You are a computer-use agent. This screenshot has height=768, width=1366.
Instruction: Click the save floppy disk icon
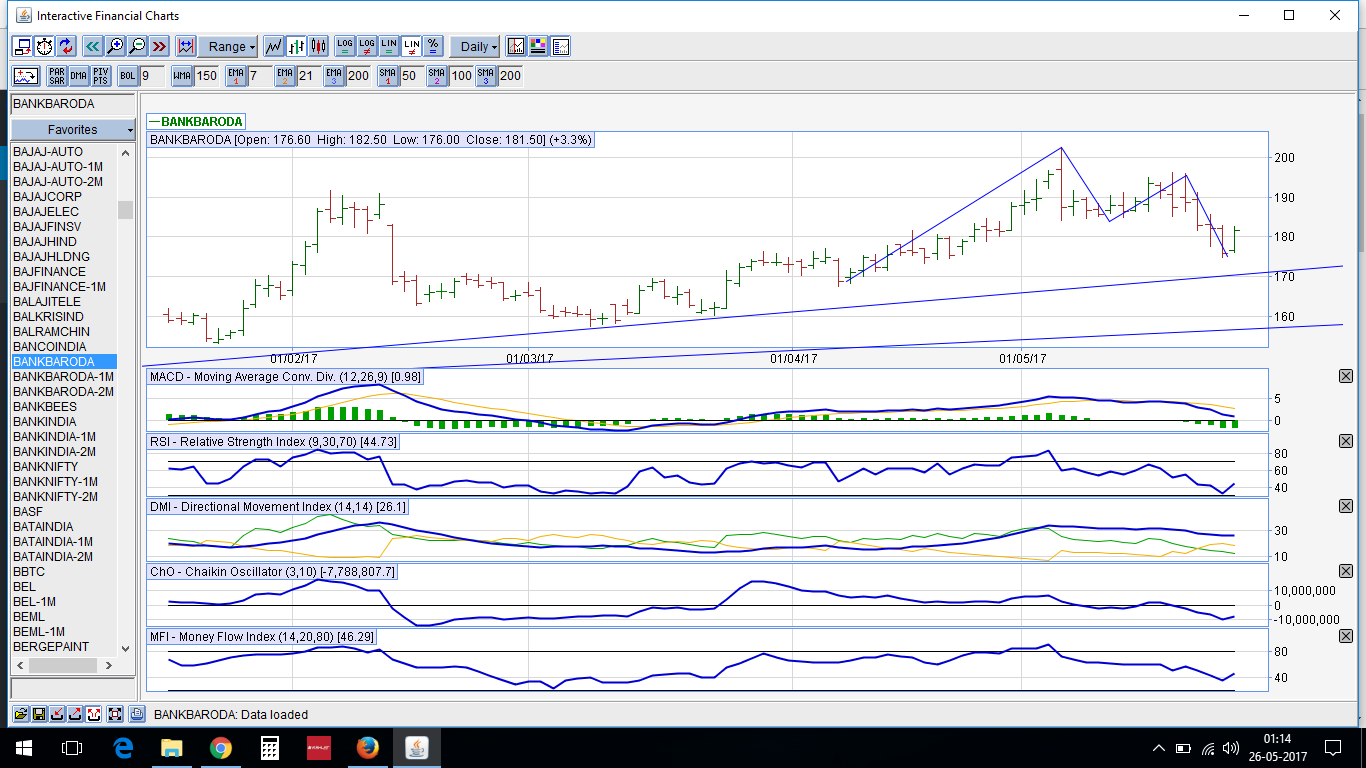(39, 714)
